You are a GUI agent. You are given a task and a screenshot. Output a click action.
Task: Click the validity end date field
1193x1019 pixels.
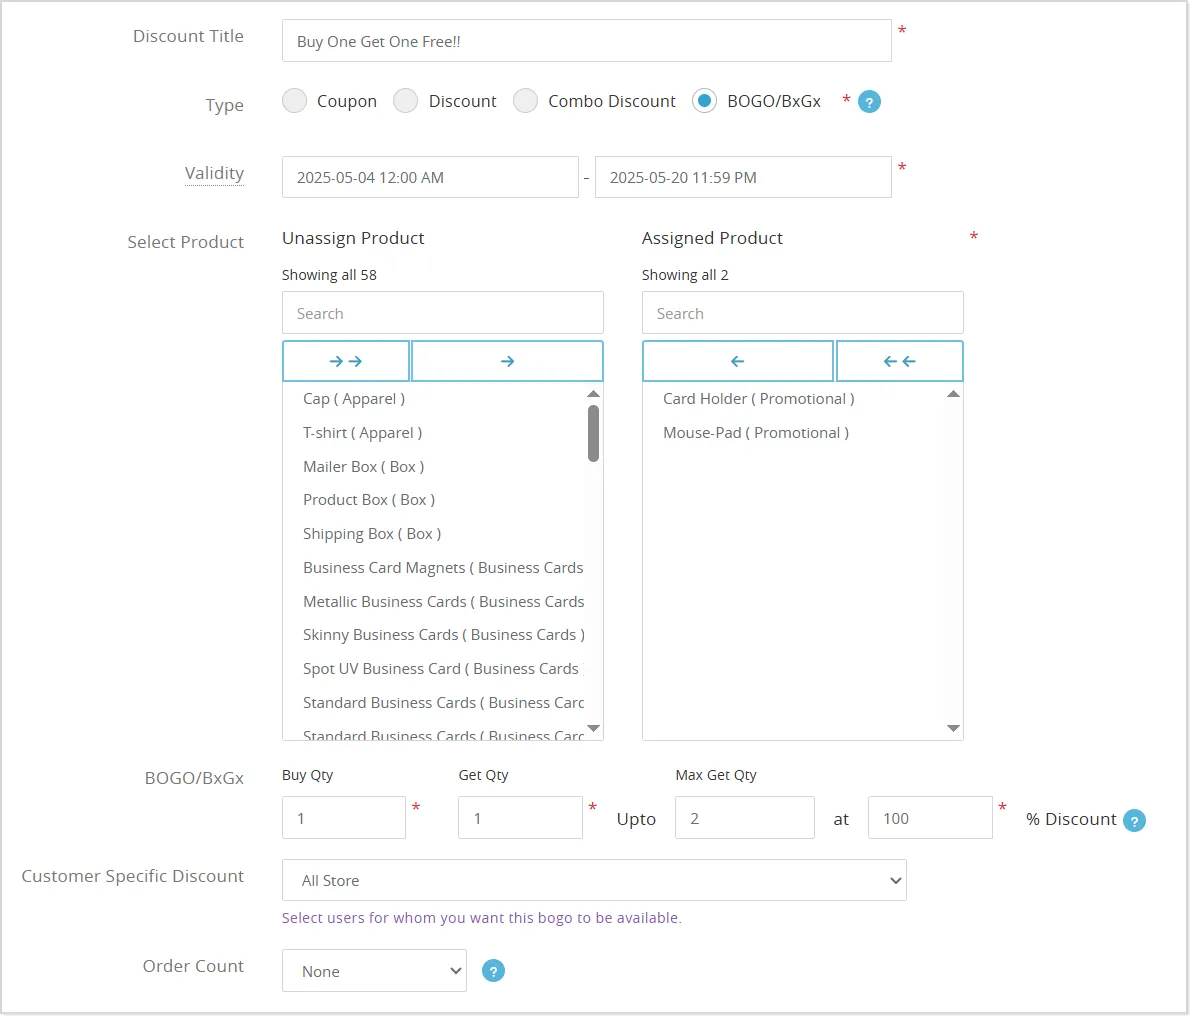743,177
